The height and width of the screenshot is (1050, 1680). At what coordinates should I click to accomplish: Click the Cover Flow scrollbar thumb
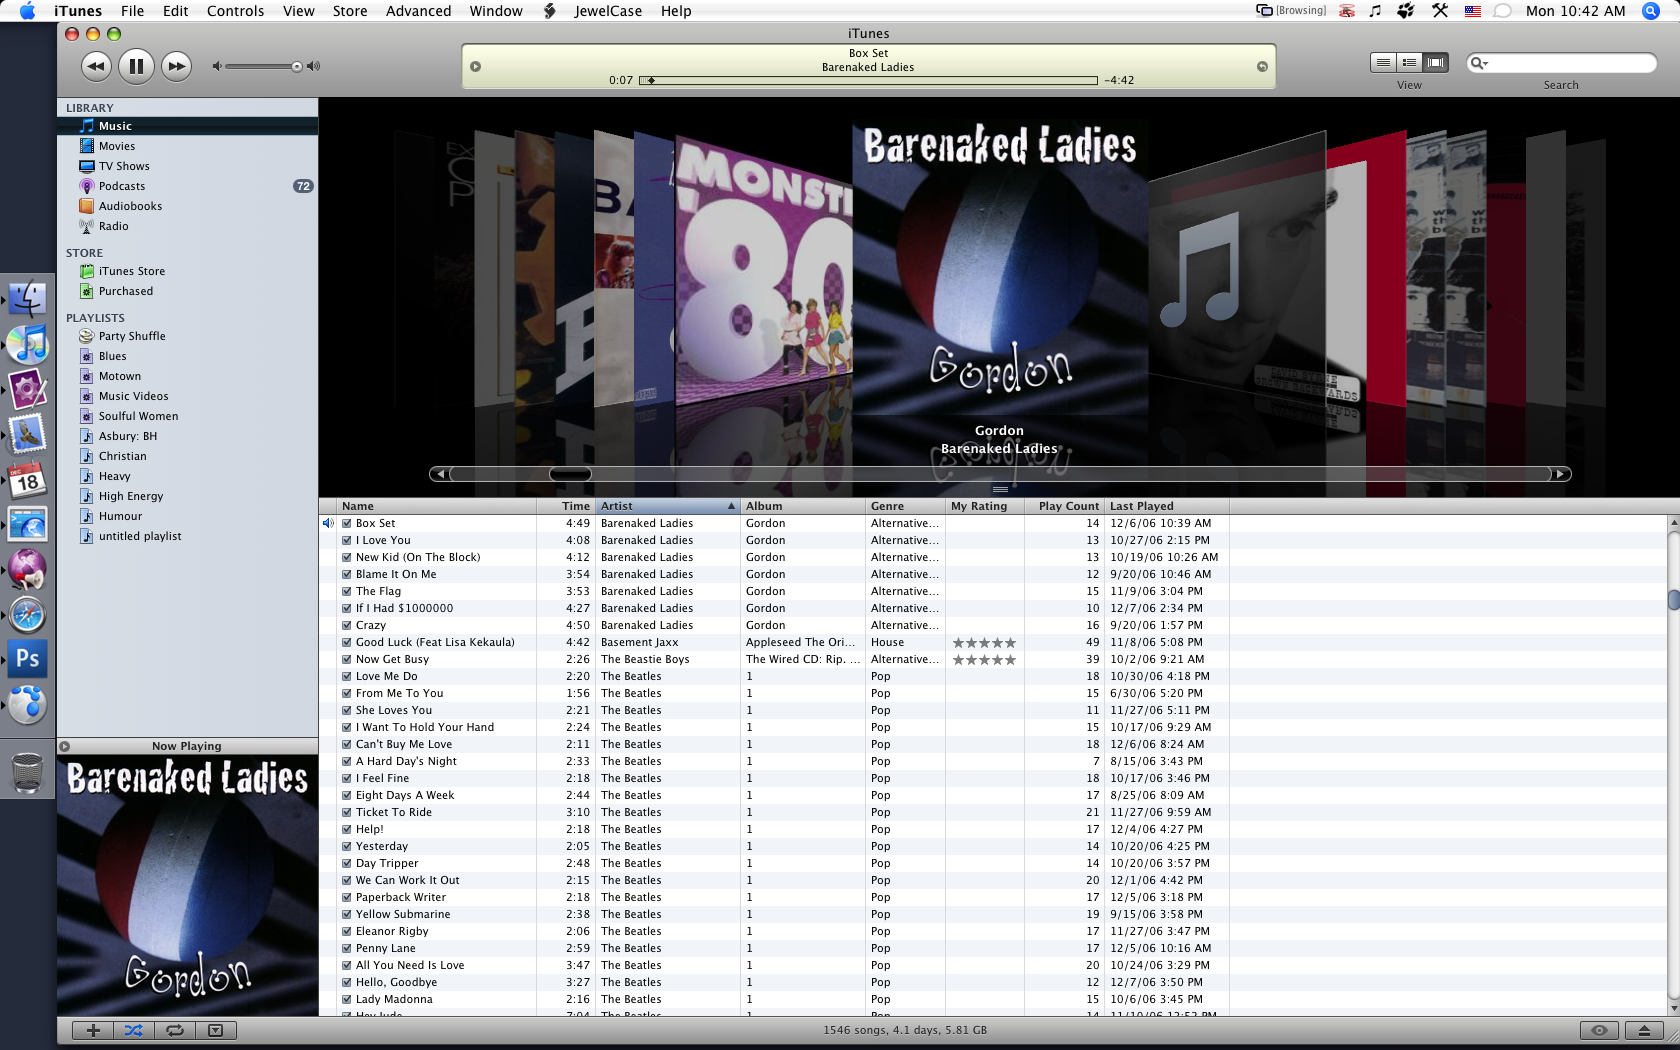[570, 474]
